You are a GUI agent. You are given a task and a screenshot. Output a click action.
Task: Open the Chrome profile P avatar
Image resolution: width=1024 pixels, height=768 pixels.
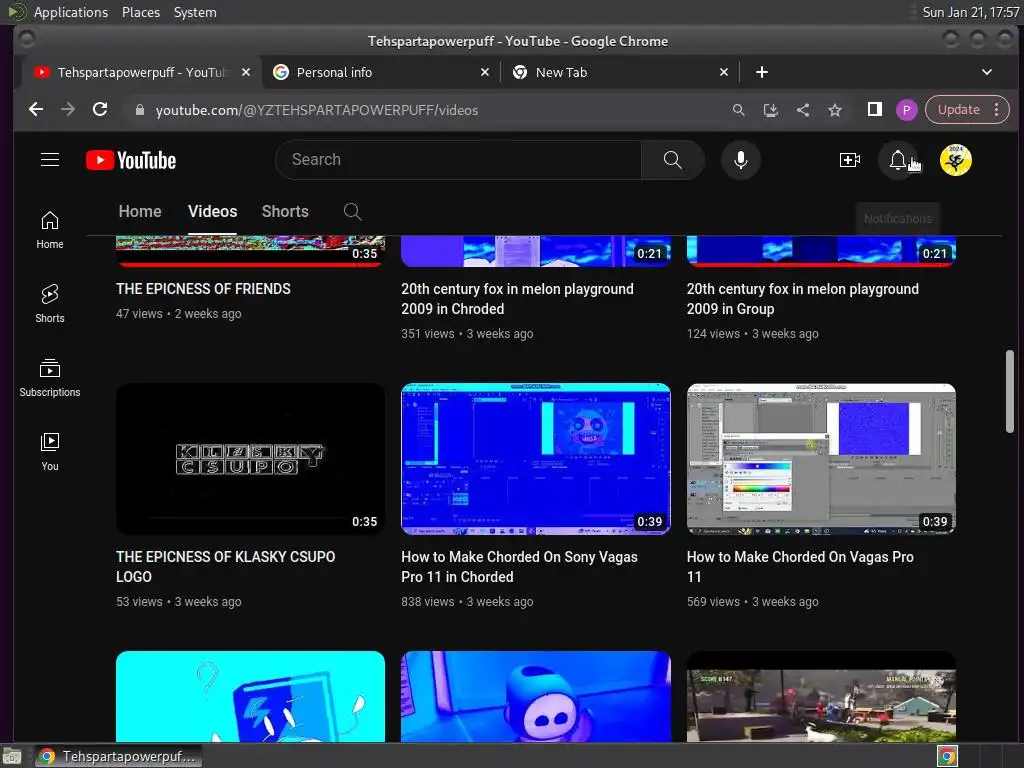click(x=906, y=110)
